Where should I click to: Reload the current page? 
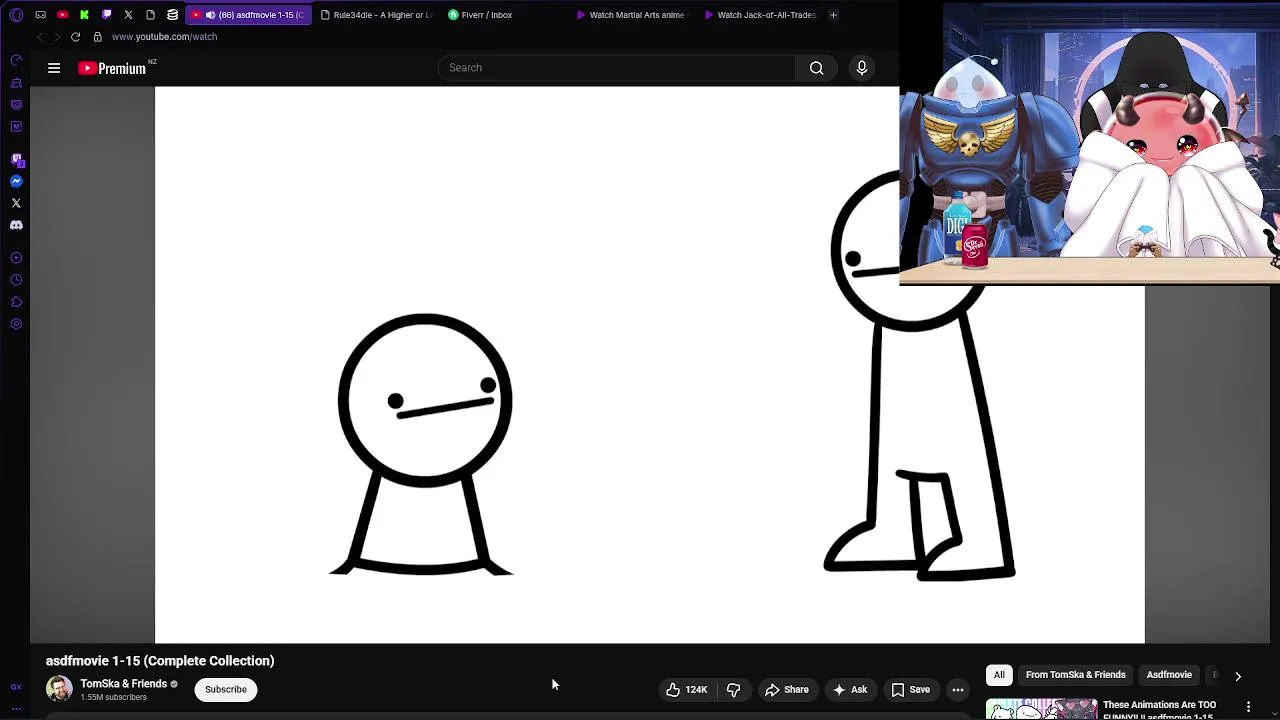coord(75,37)
